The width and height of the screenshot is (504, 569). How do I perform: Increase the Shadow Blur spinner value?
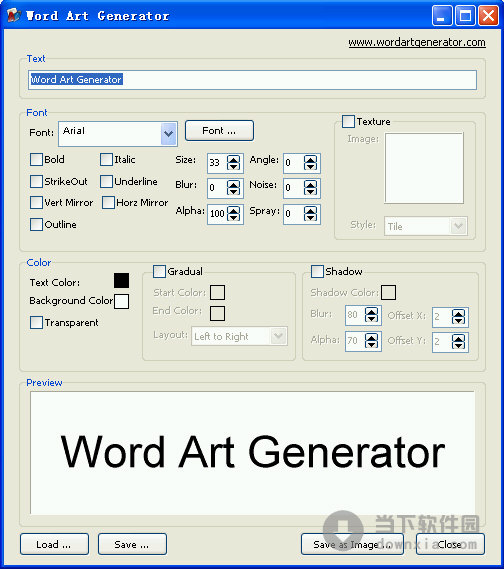coord(371,311)
